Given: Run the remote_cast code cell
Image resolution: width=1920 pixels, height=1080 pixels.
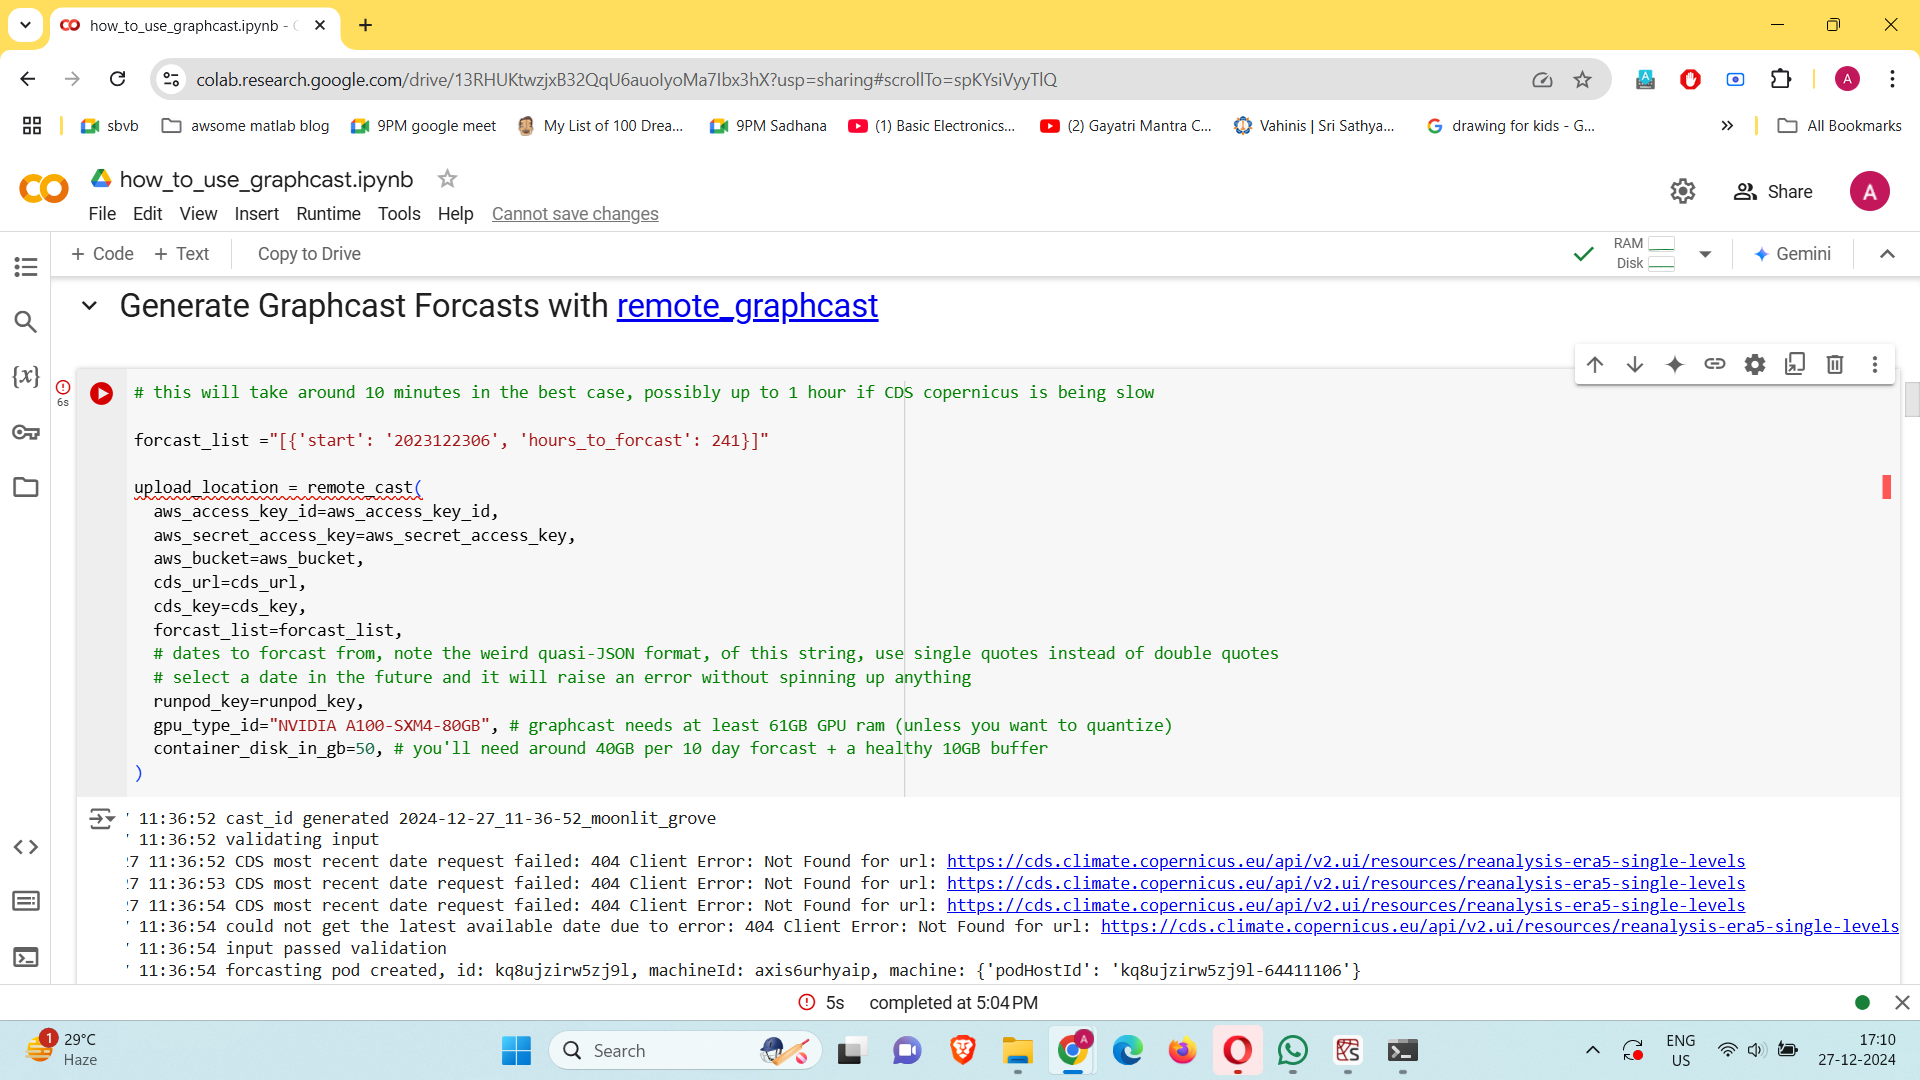Looking at the screenshot, I should point(102,394).
